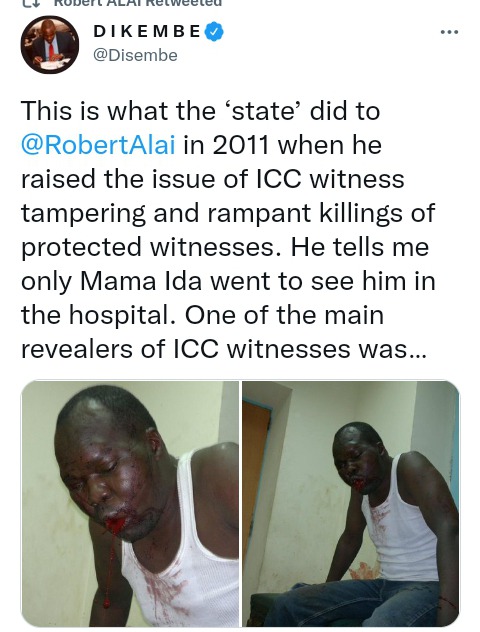
Task: Expand the truncated tweet via trailing ellipsis
Action: pyautogui.click(x=417, y=350)
